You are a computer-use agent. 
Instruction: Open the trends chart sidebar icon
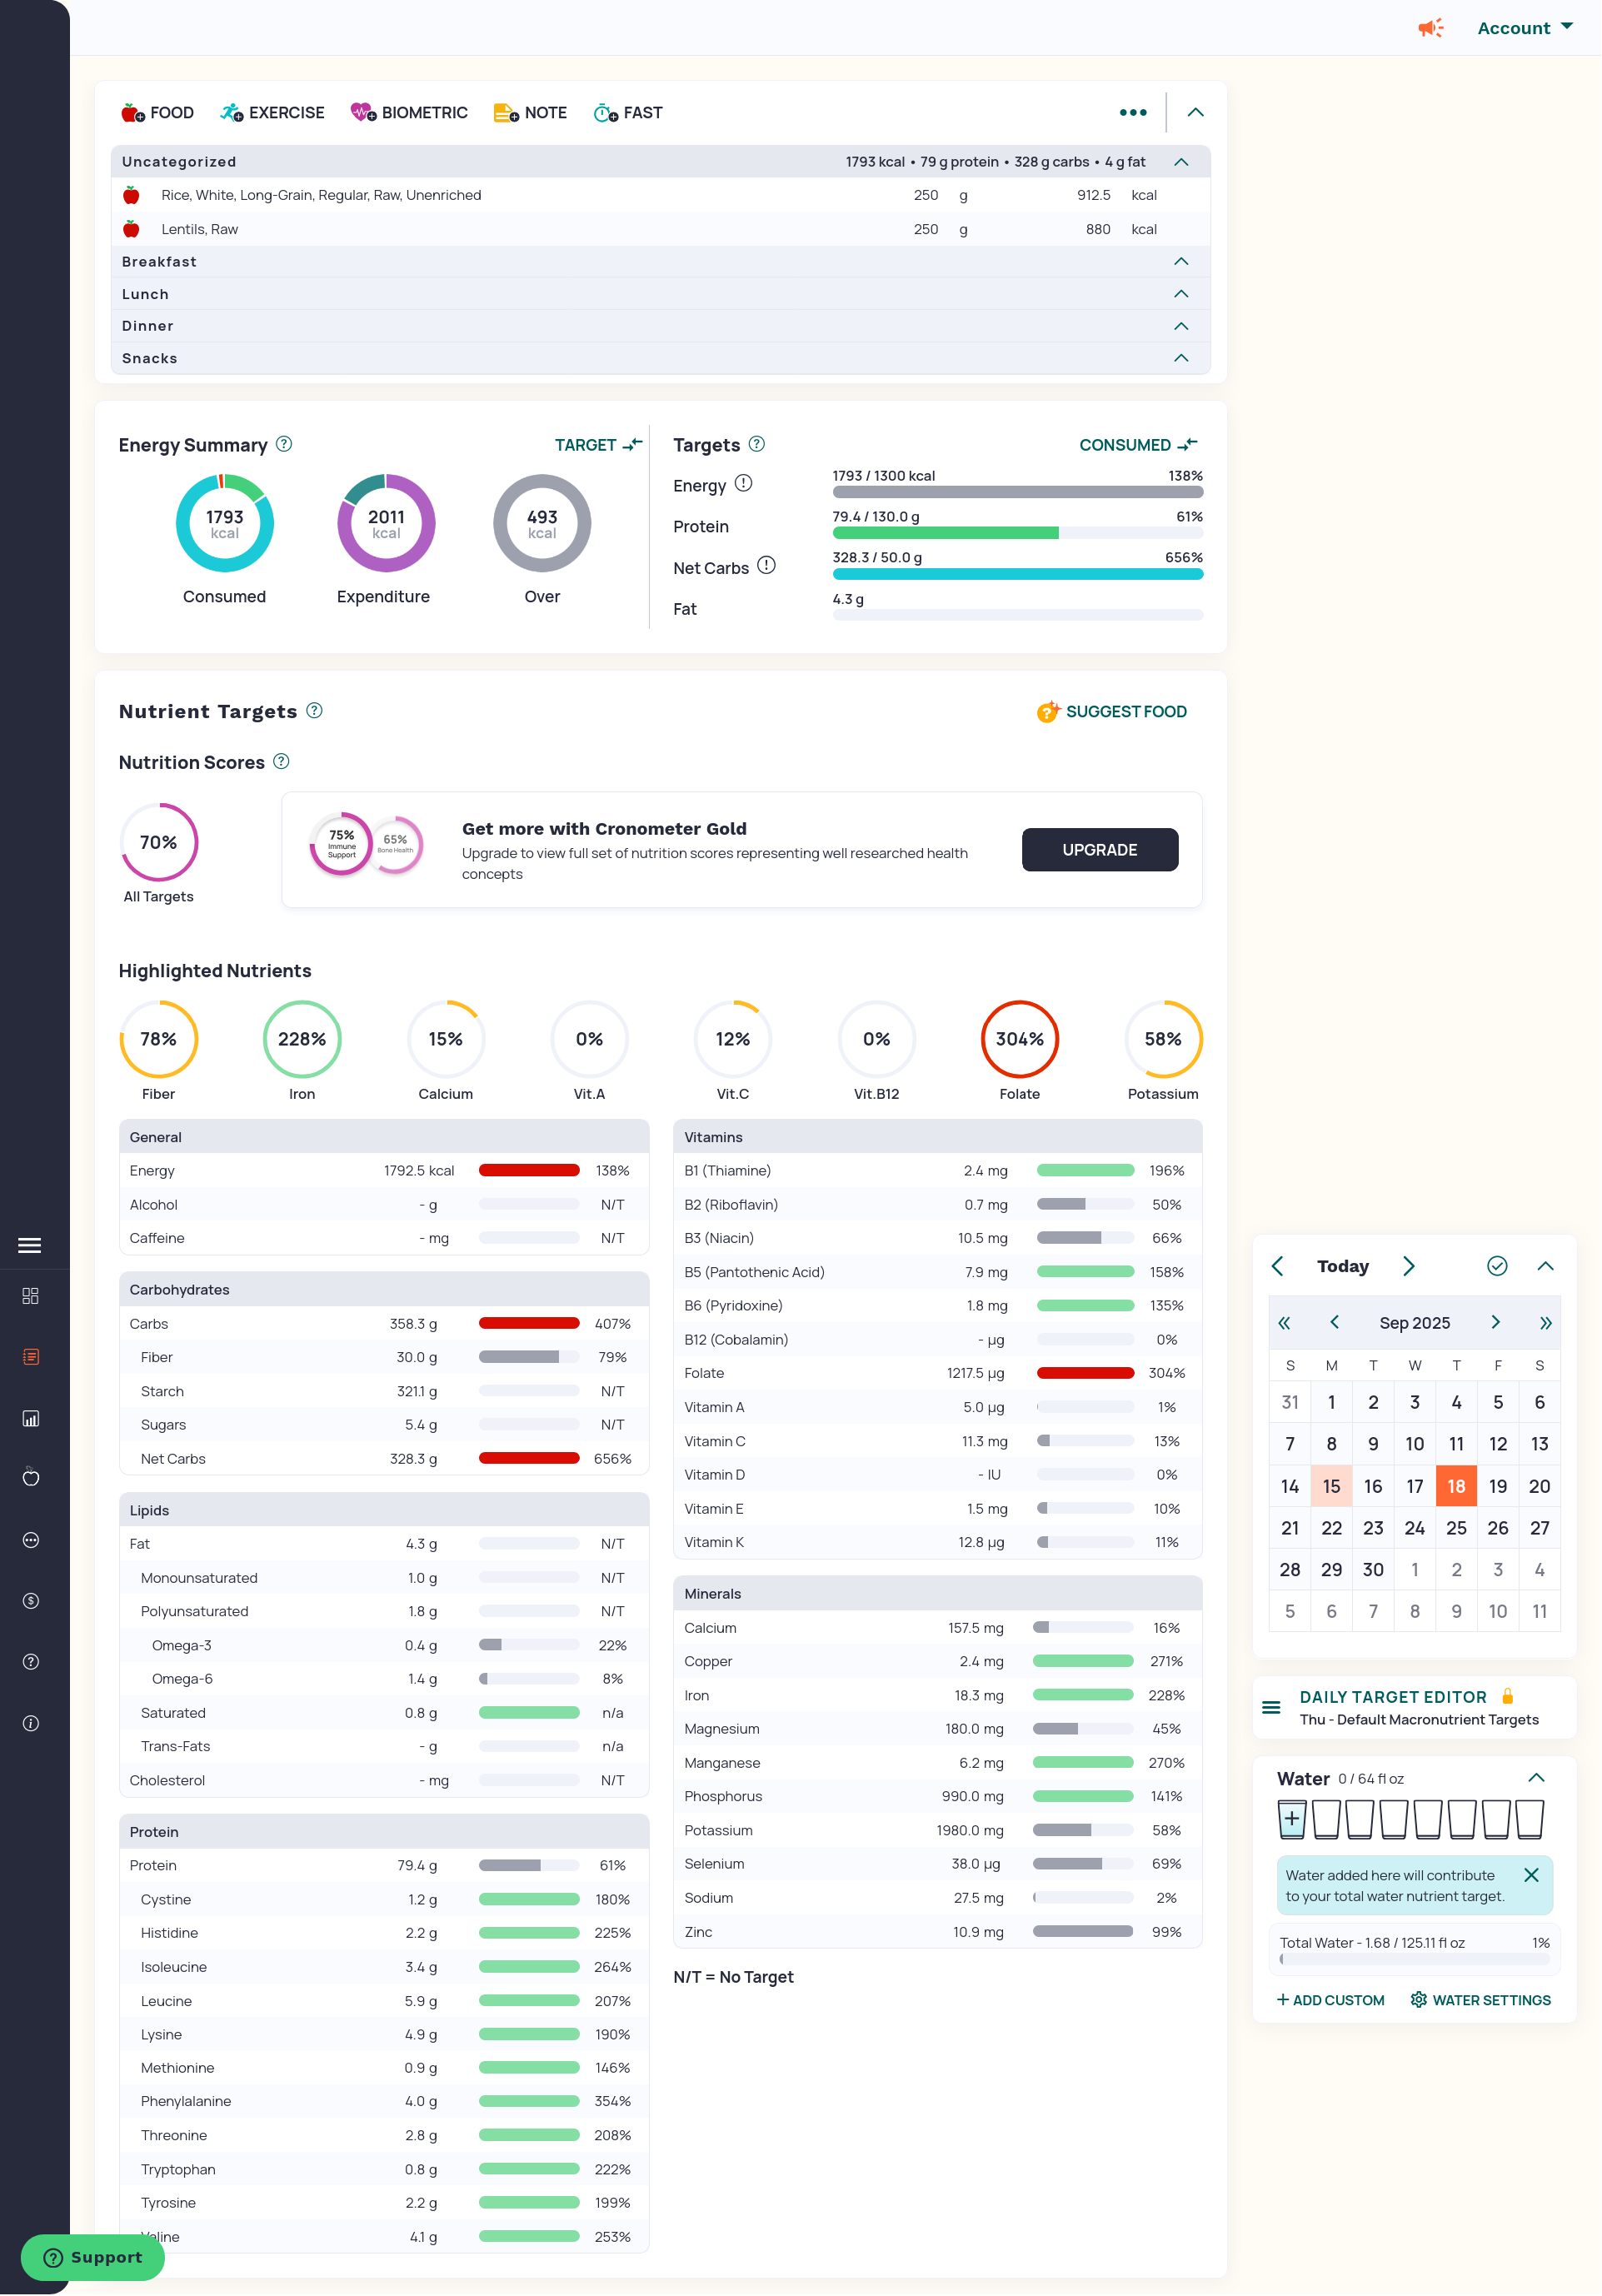(x=31, y=1418)
